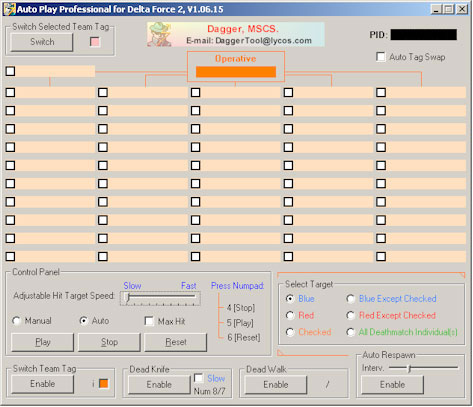The width and height of the screenshot is (473, 407).
Task: Click Enable in the Auto Respawn group
Action: [393, 385]
